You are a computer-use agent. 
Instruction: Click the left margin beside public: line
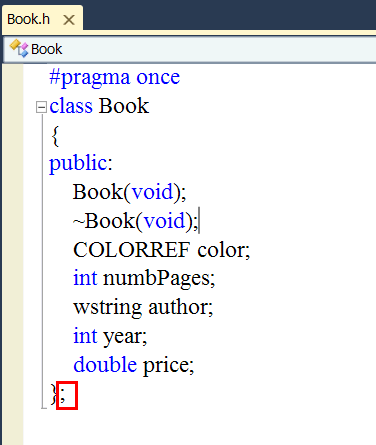(x=13, y=164)
